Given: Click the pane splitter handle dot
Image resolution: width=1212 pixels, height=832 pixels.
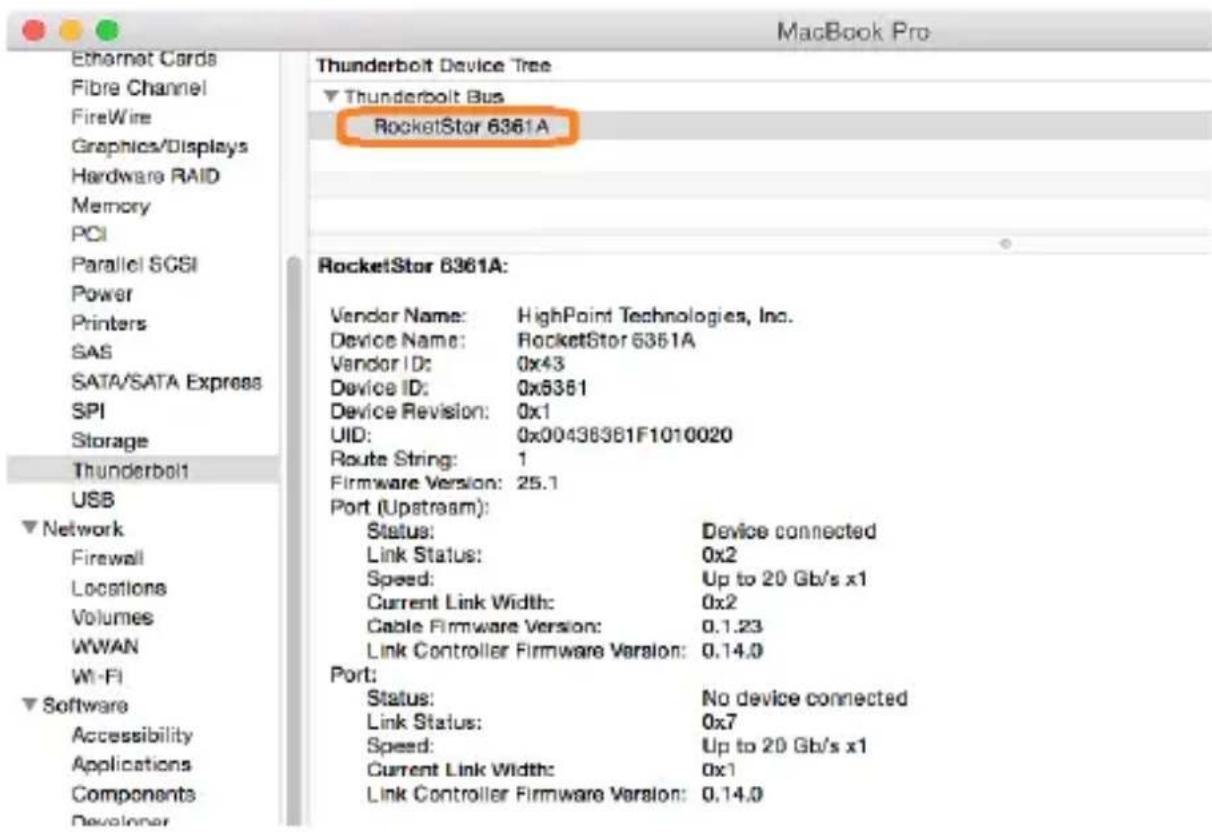Looking at the screenshot, I should point(1005,243).
